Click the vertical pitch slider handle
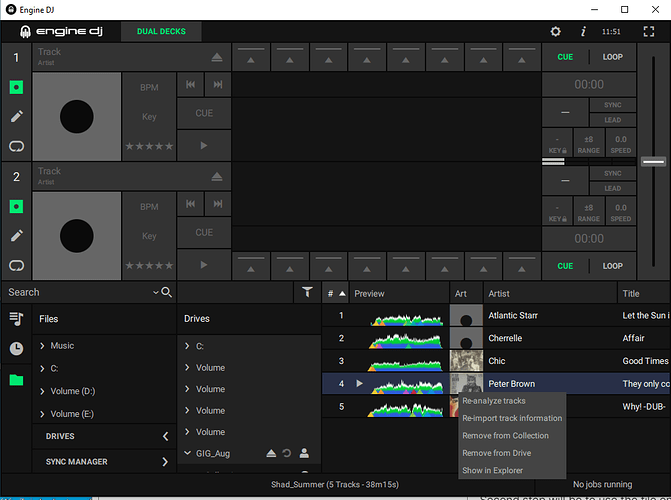 [653, 161]
